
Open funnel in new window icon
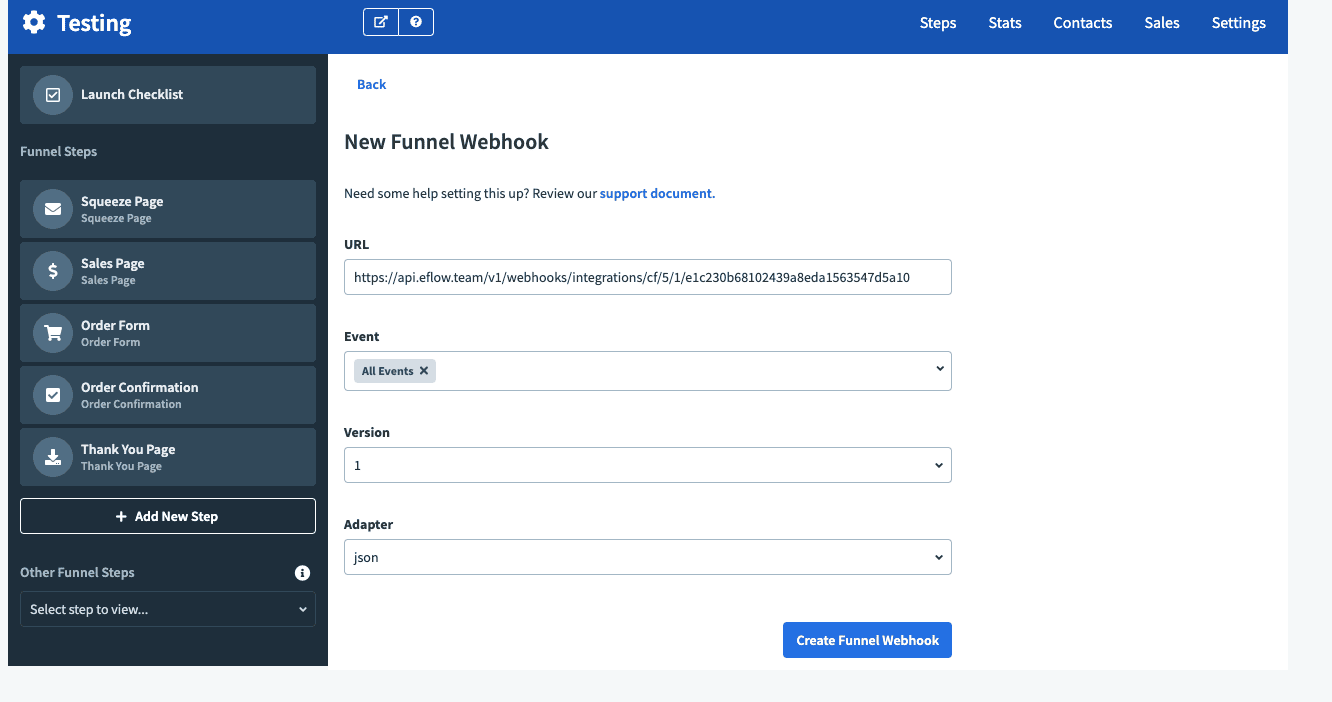click(381, 22)
